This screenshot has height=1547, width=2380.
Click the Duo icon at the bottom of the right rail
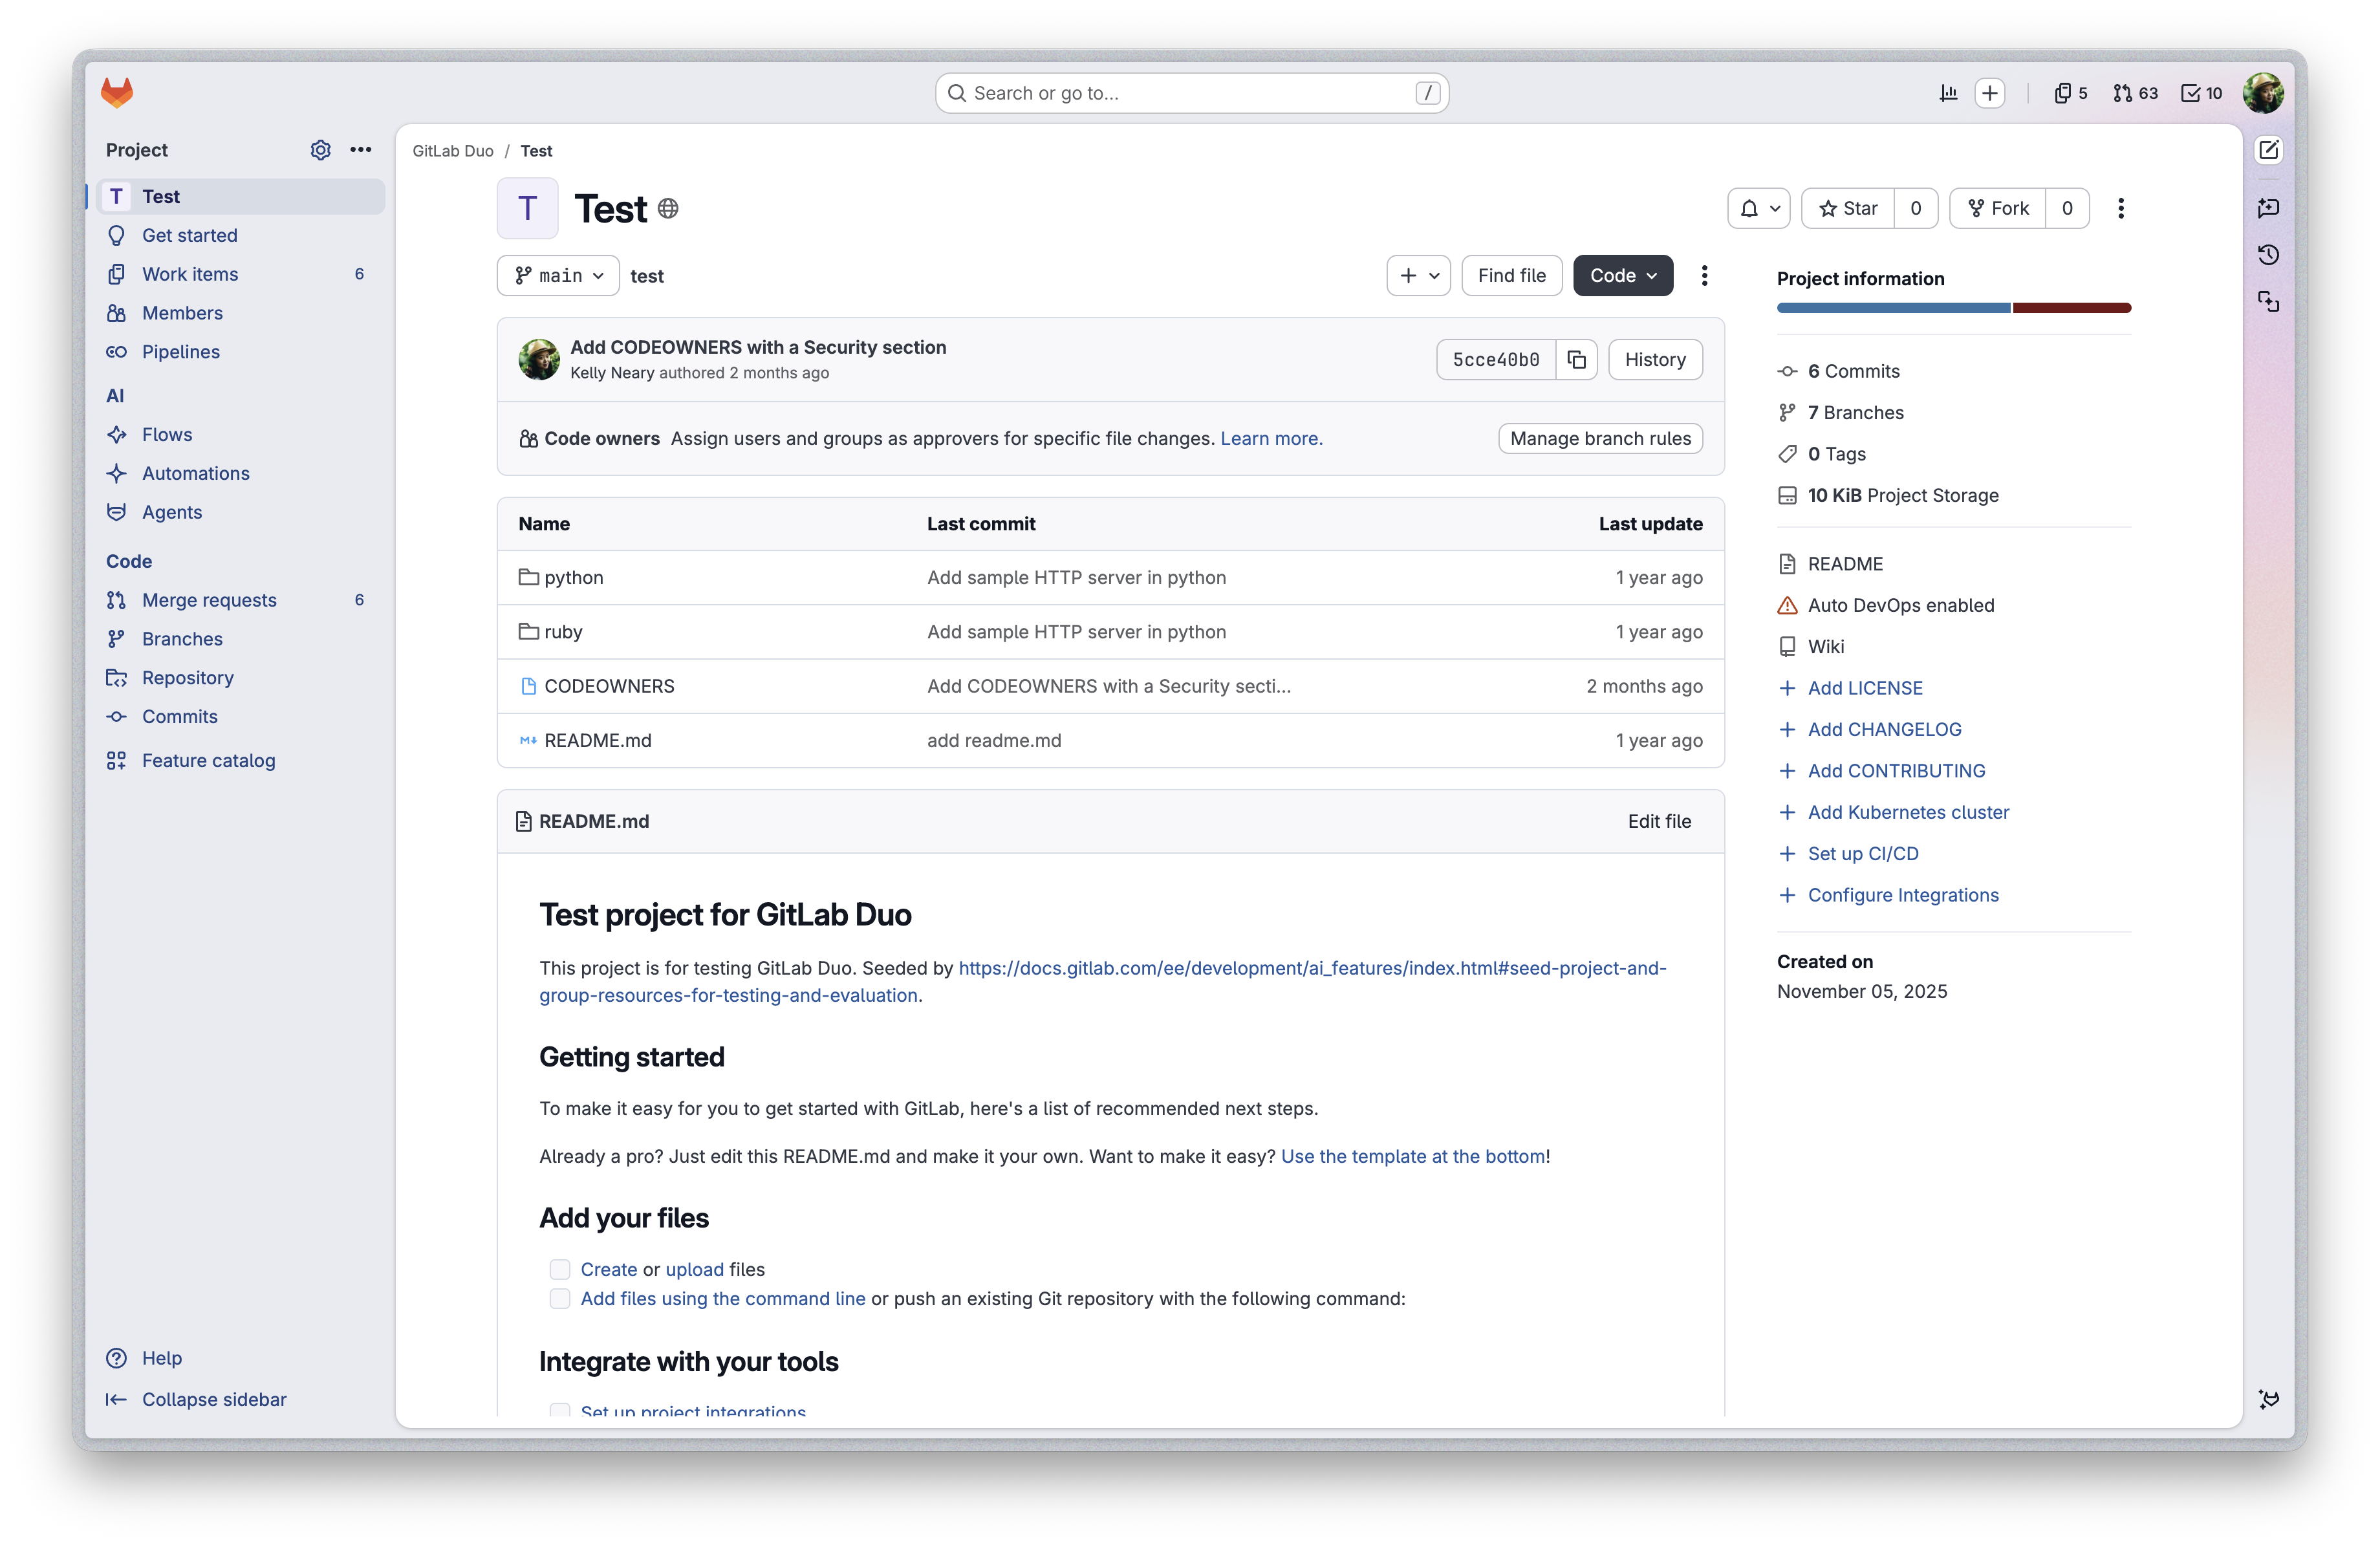click(x=2268, y=1399)
